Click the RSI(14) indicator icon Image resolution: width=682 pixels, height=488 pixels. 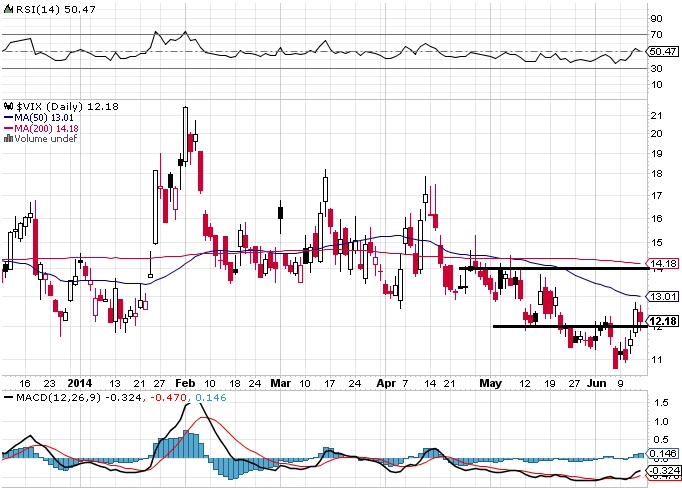coord(8,10)
